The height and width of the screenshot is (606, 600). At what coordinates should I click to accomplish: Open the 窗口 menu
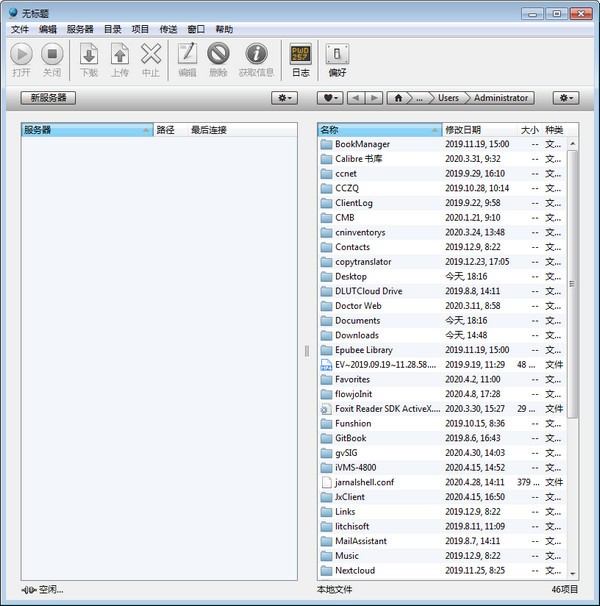[196, 29]
